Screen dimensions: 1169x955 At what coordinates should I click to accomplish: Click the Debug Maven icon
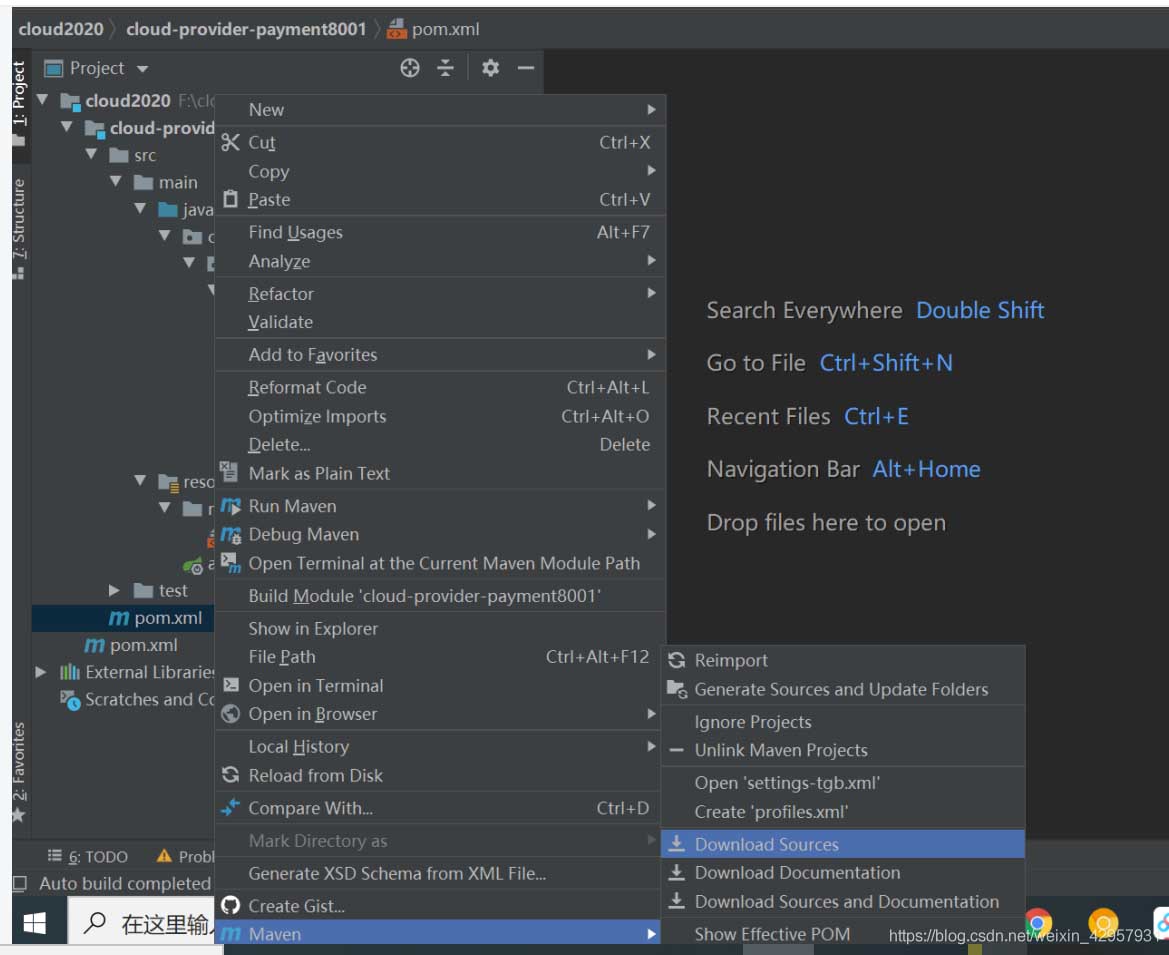tap(231, 535)
